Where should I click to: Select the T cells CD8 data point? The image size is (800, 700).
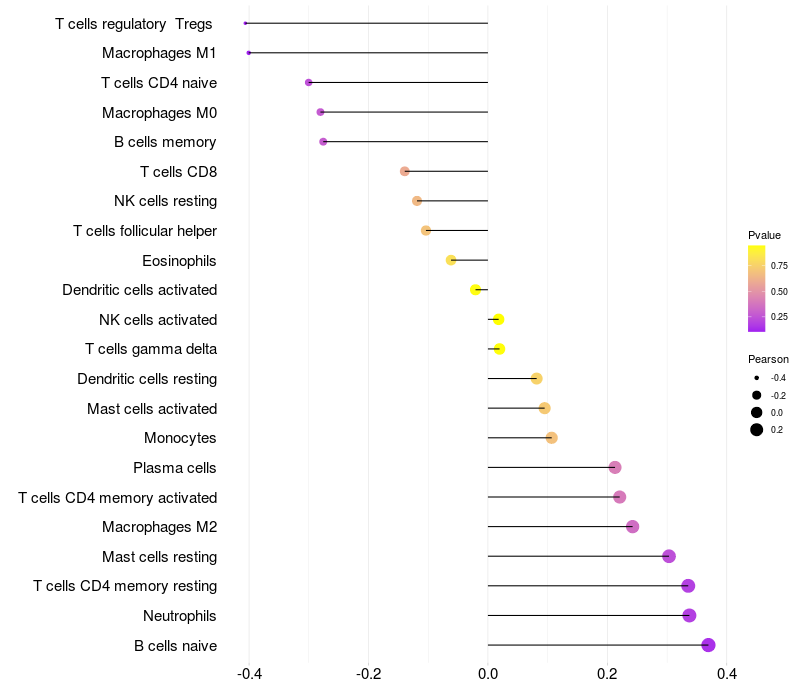point(405,171)
